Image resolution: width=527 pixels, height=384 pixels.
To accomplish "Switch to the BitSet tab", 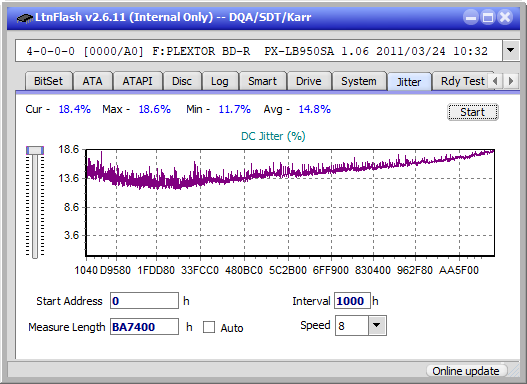I will point(48,81).
